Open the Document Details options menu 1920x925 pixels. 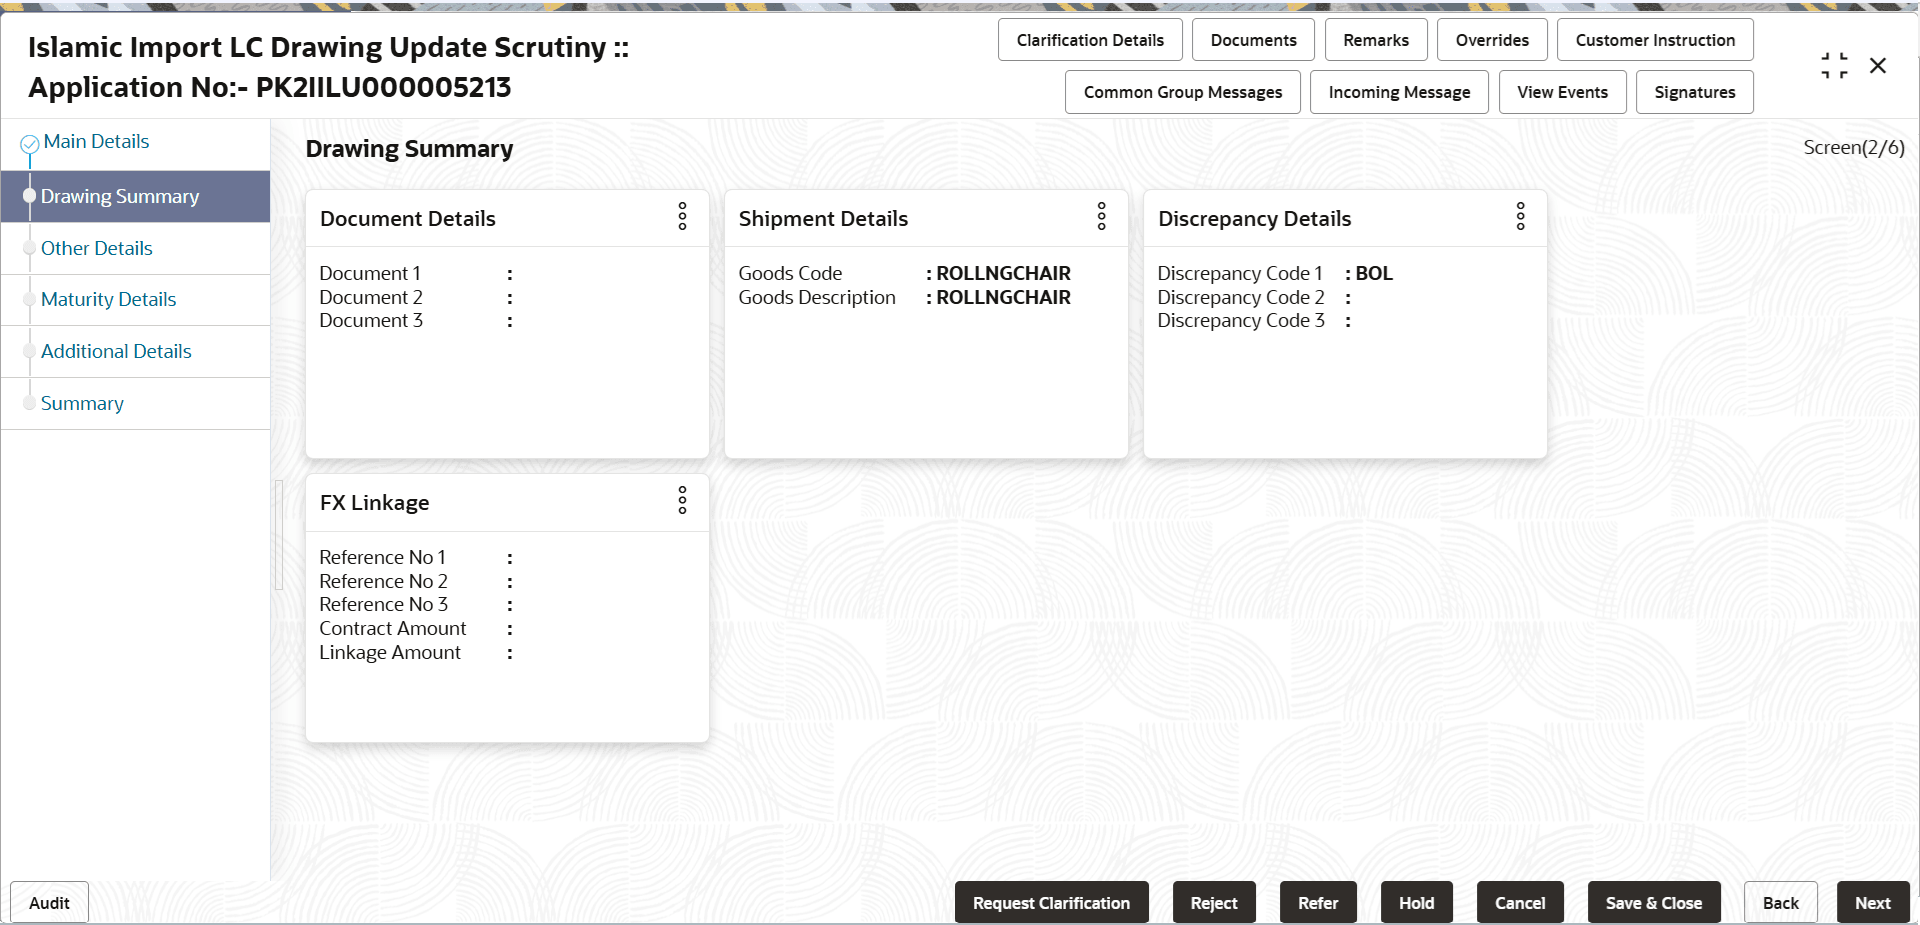pos(682,217)
